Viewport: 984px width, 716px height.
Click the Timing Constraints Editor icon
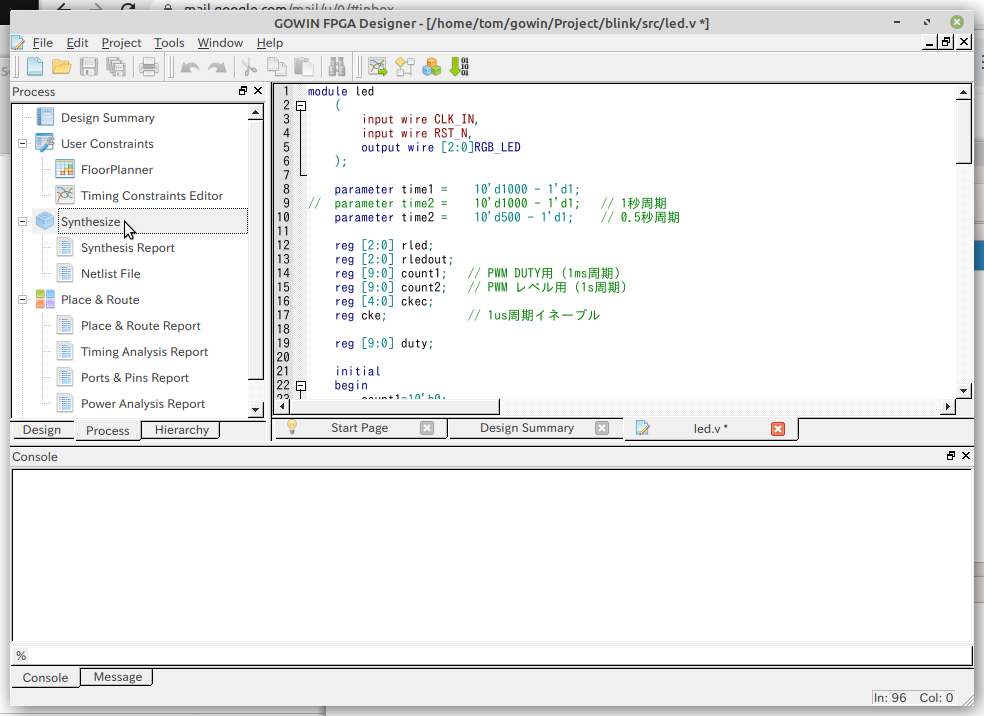[65, 195]
